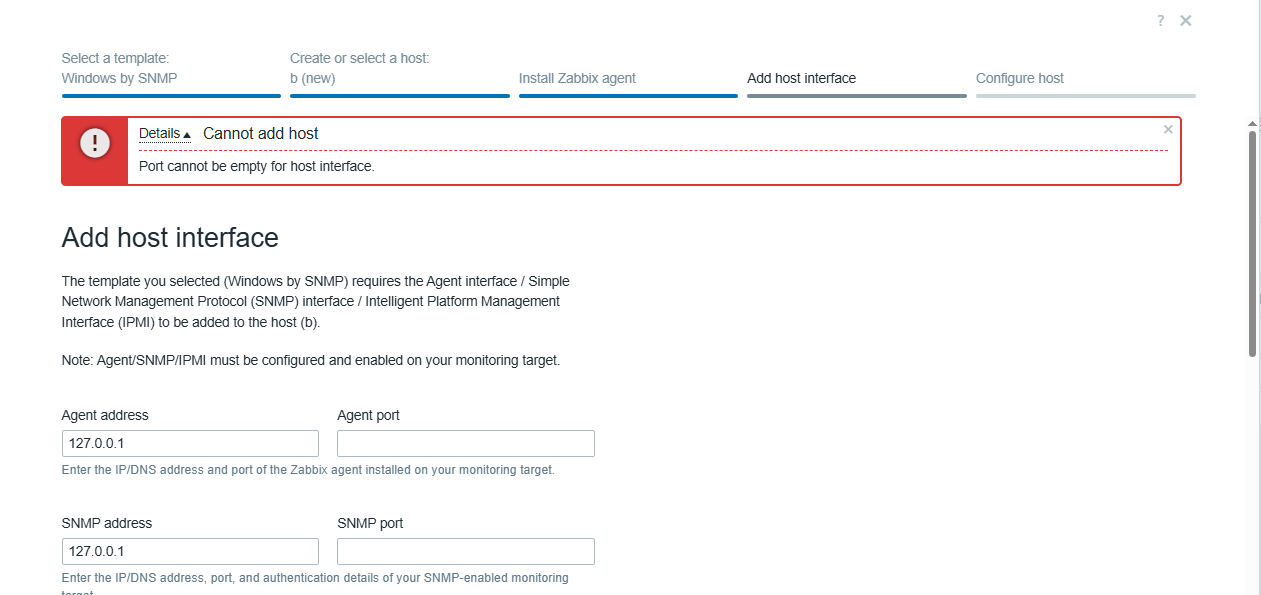
Task: Dismiss the red error message box
Action: coord(1168,129)
